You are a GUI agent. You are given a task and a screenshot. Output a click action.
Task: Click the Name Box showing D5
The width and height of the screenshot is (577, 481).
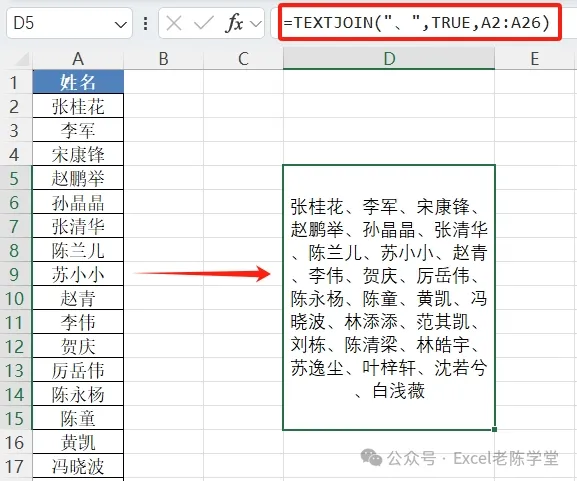(x=69, y=23)
